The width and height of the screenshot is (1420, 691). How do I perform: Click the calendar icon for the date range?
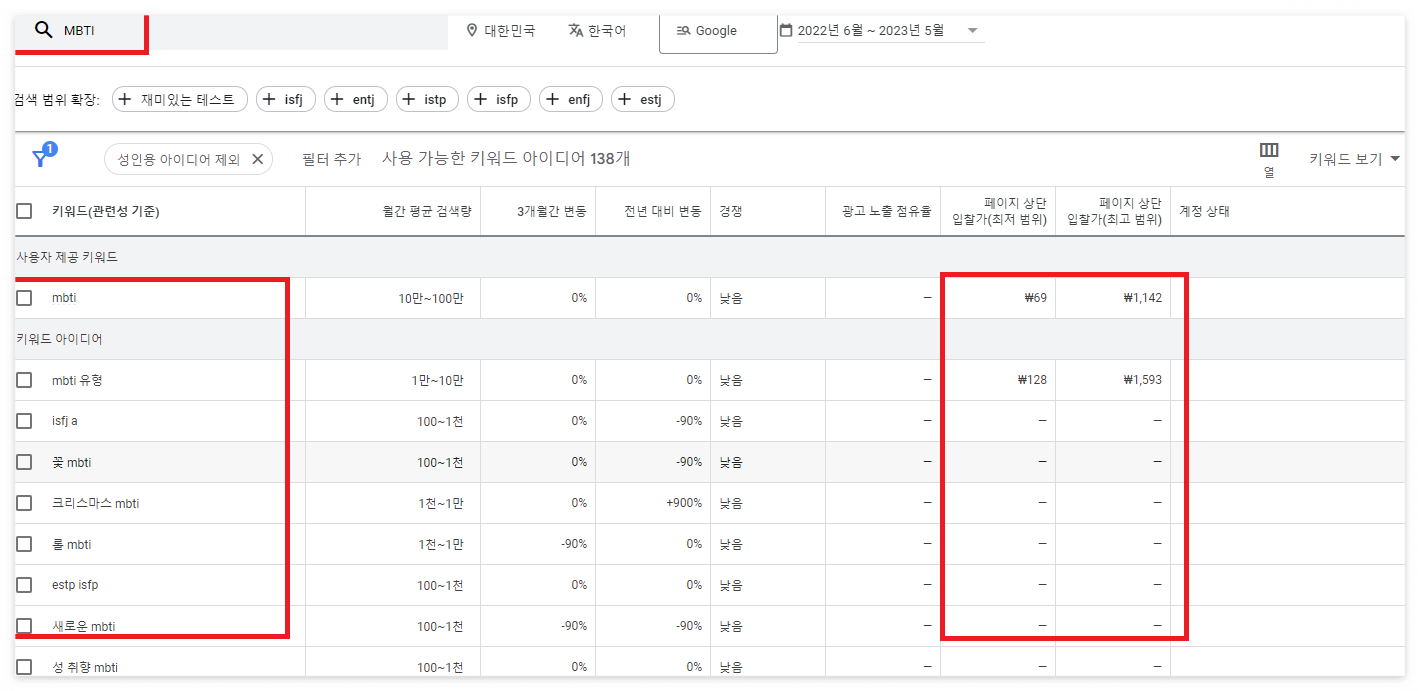[788, 30]
